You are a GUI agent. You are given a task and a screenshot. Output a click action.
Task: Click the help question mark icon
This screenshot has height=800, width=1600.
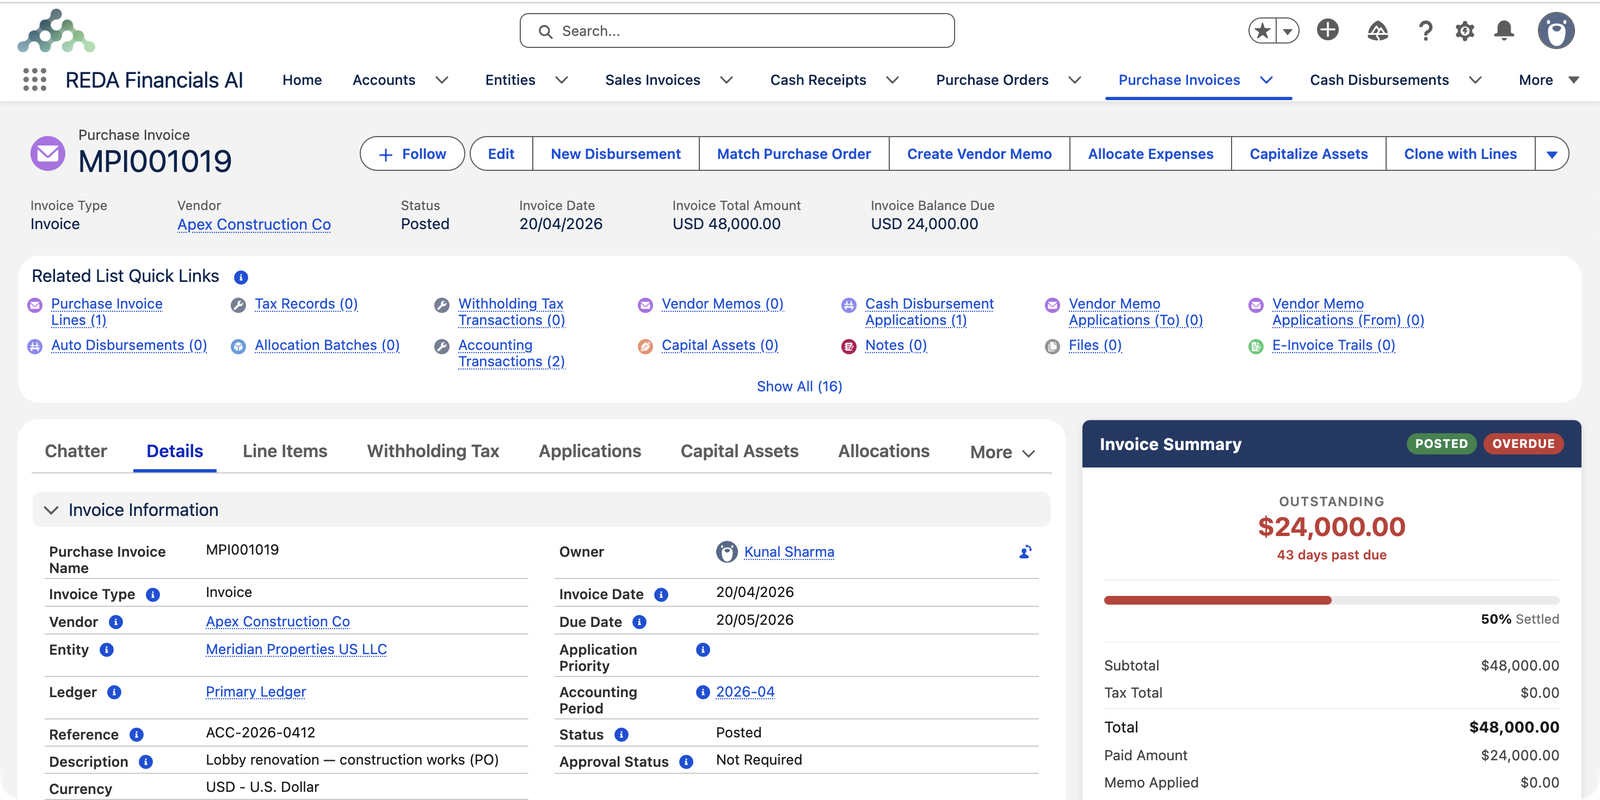coord(1426,31)
